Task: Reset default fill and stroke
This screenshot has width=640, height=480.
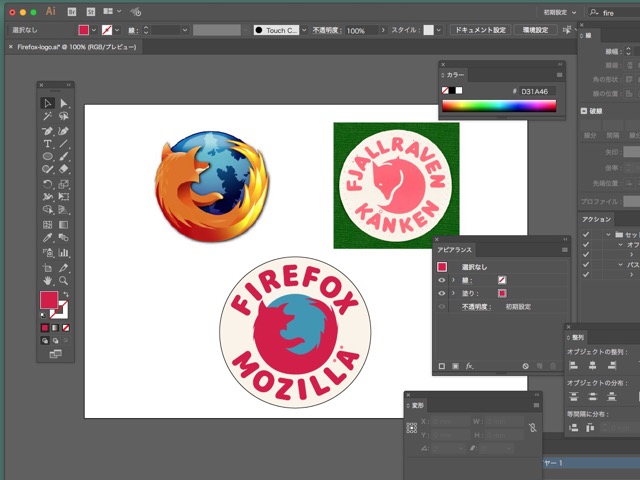Action: 43,316
